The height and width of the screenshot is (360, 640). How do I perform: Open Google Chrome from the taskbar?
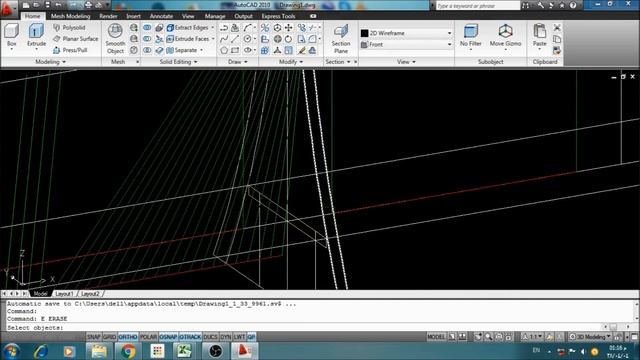tap(128, 351)
